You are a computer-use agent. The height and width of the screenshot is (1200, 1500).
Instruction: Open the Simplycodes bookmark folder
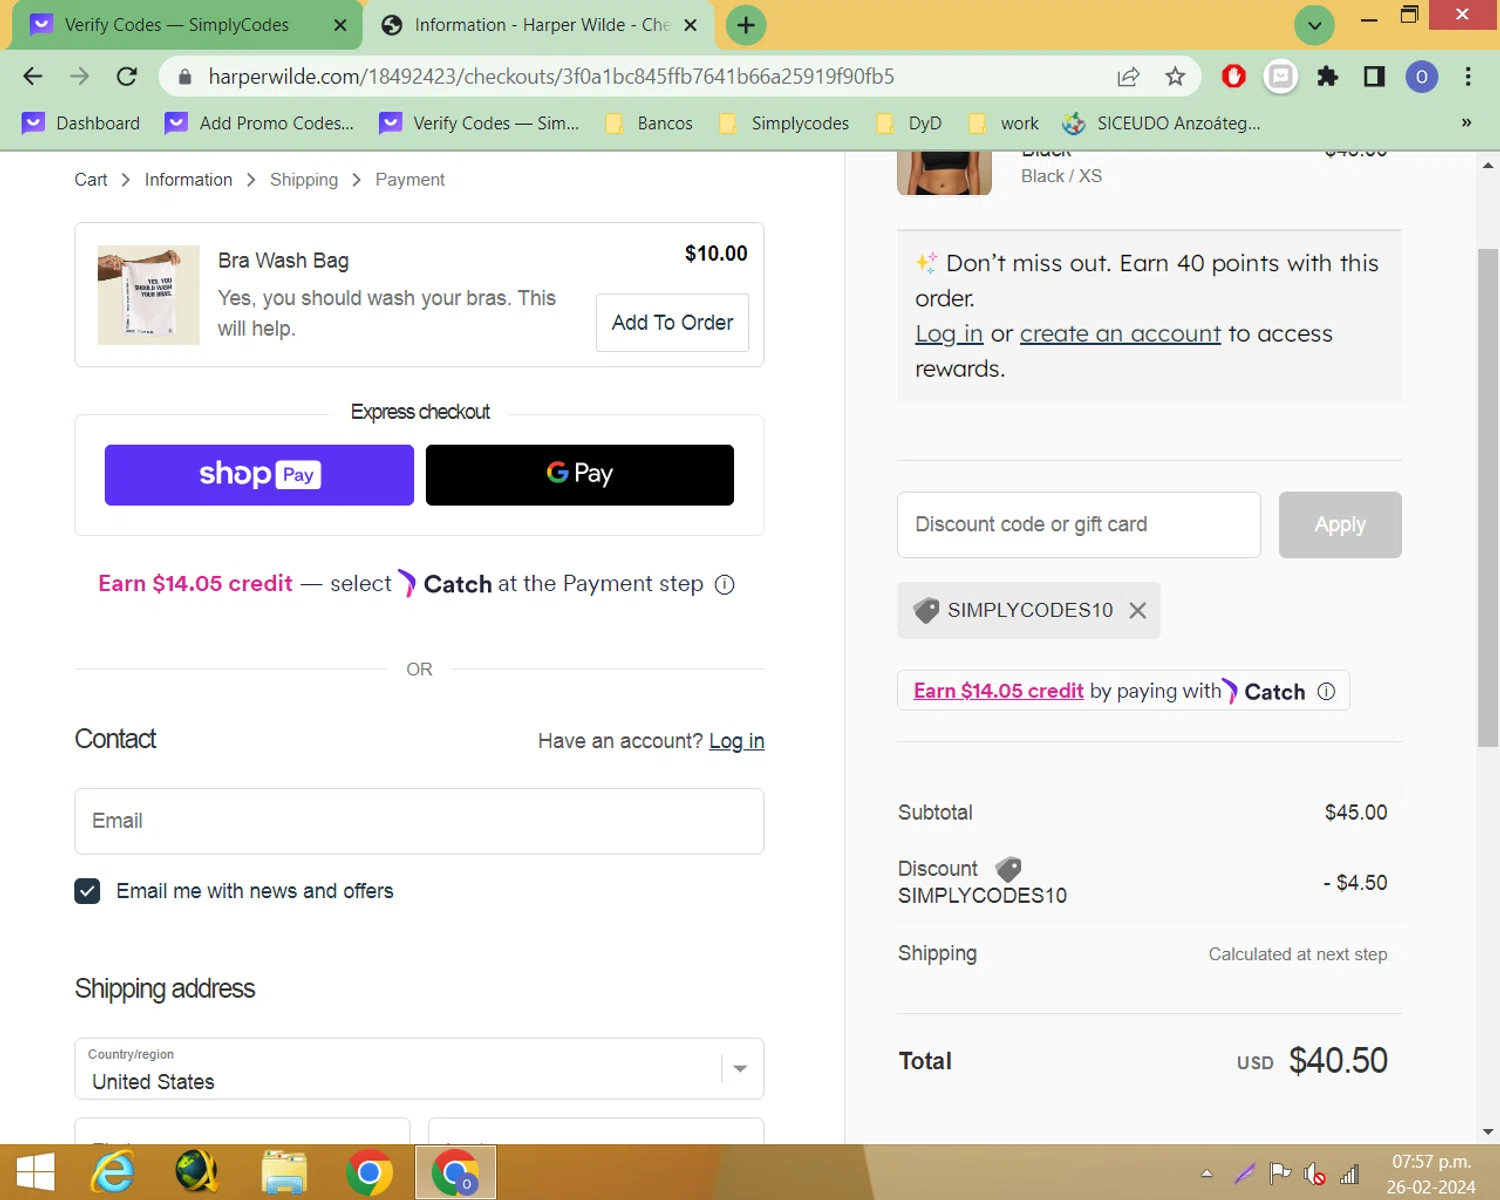tap(784, 123)
